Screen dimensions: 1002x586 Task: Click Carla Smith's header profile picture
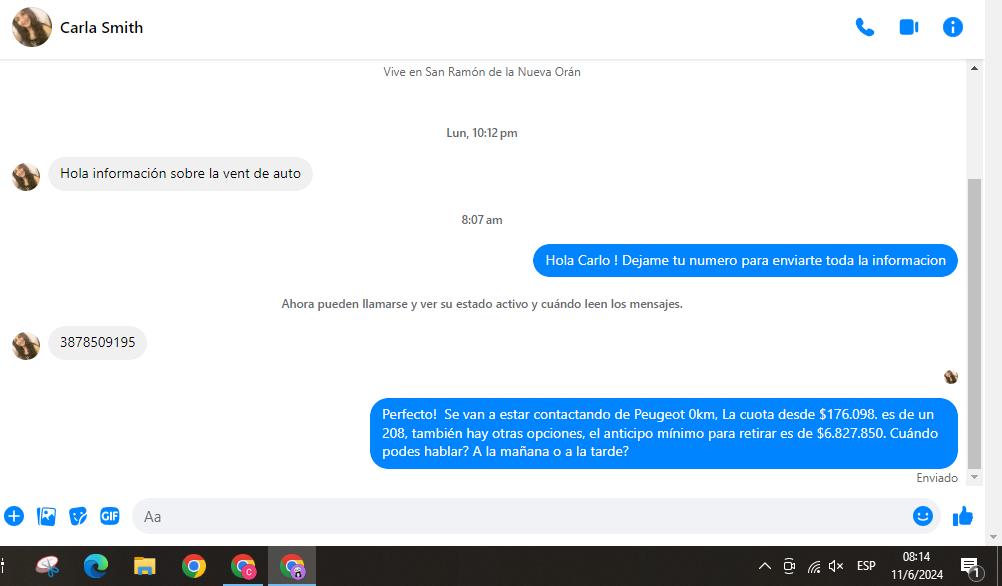tap(31, 28)
